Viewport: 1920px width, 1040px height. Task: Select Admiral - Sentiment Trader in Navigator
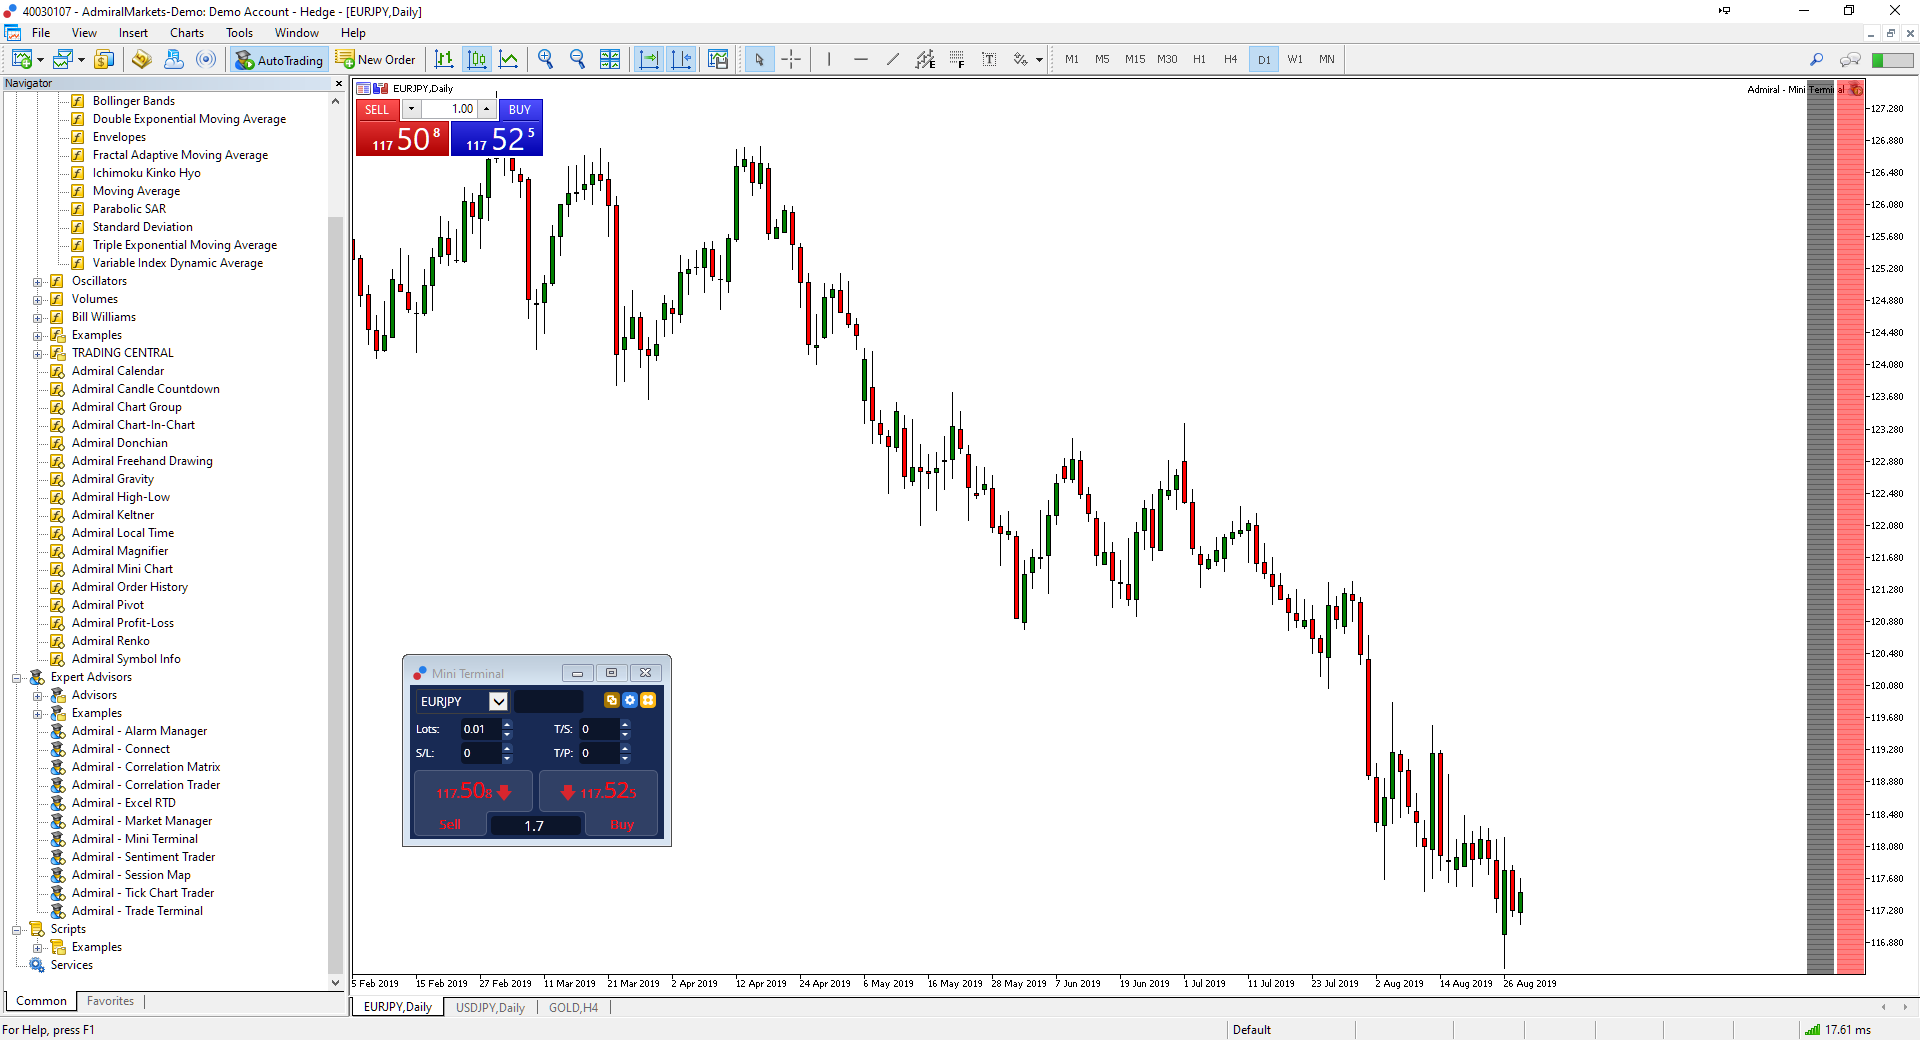point(143,857)
